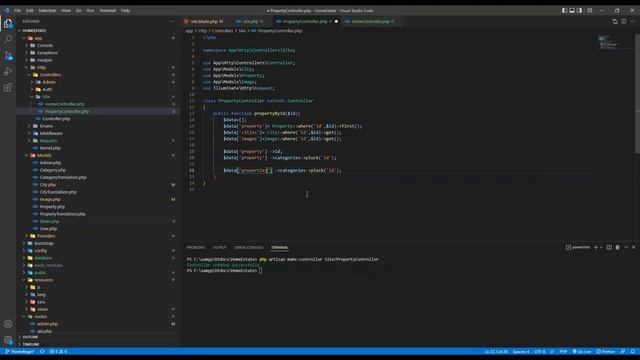Viewport: 640px width, 360px height.
Task: Click App breadcrumb segment above editor
Action: point(189,31)
